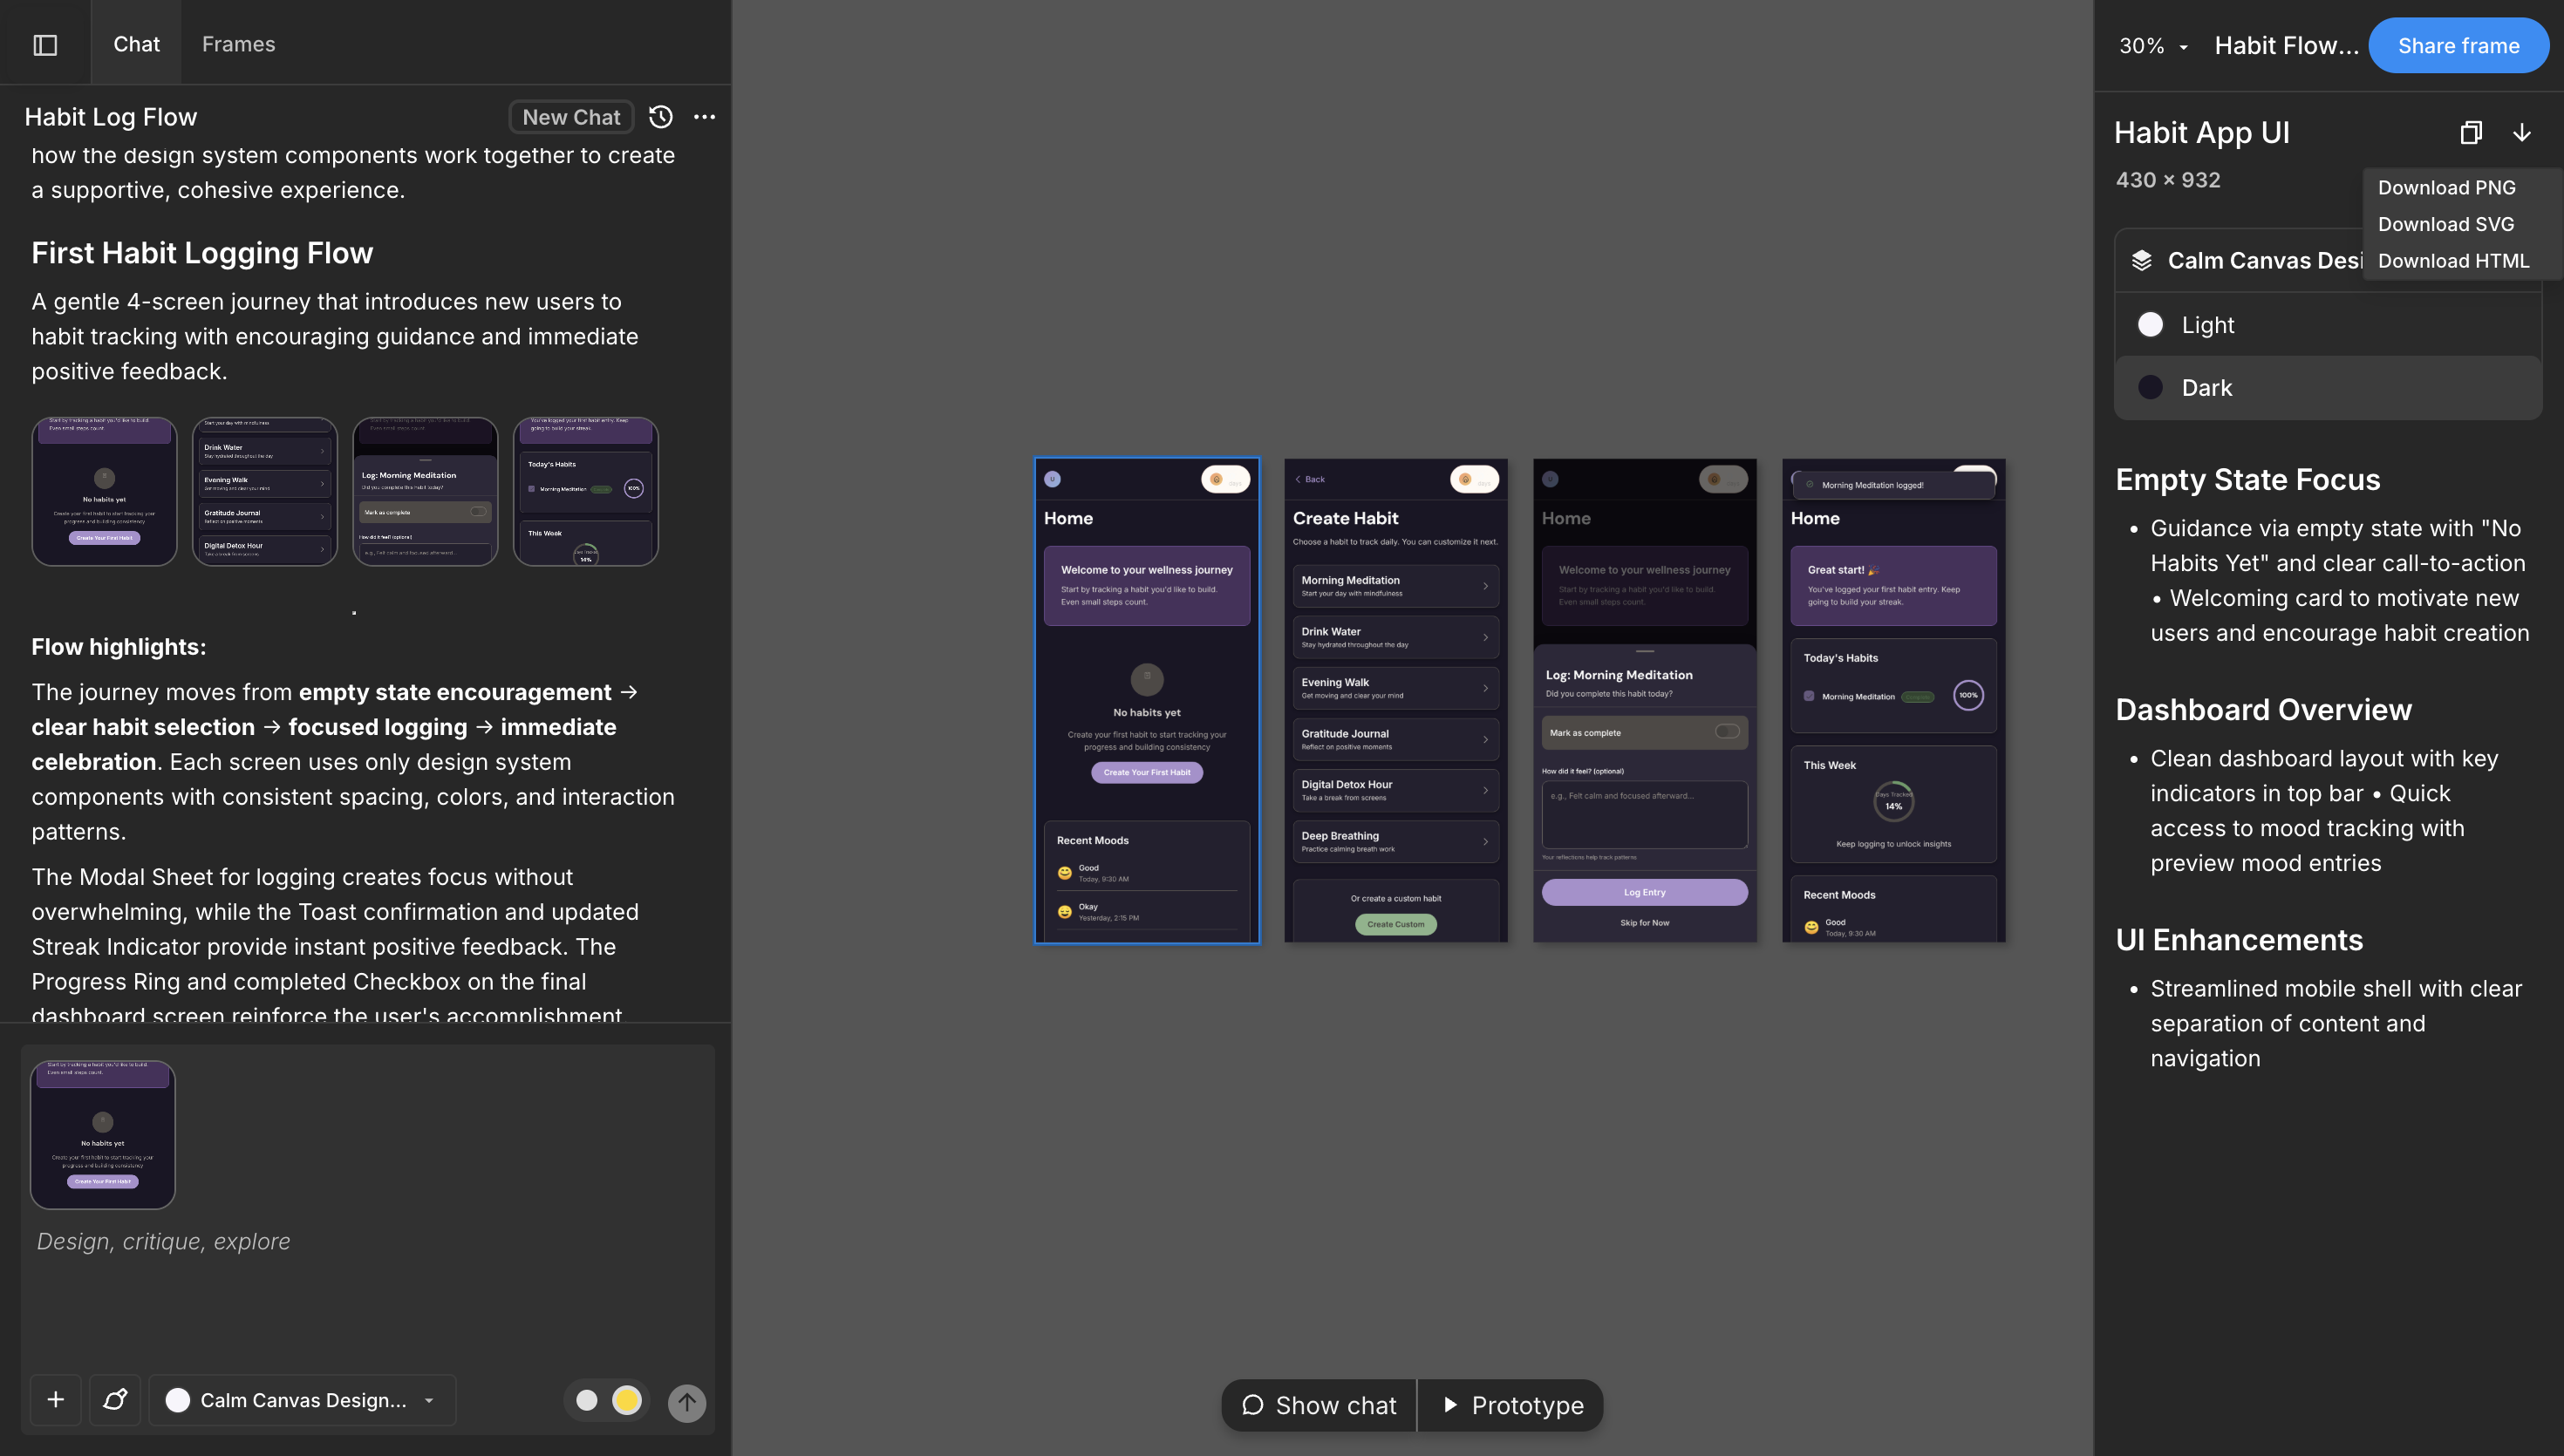Click the plus icon to attach content
This screenshot has height=1456, width=2564.
coord(55,1400)
